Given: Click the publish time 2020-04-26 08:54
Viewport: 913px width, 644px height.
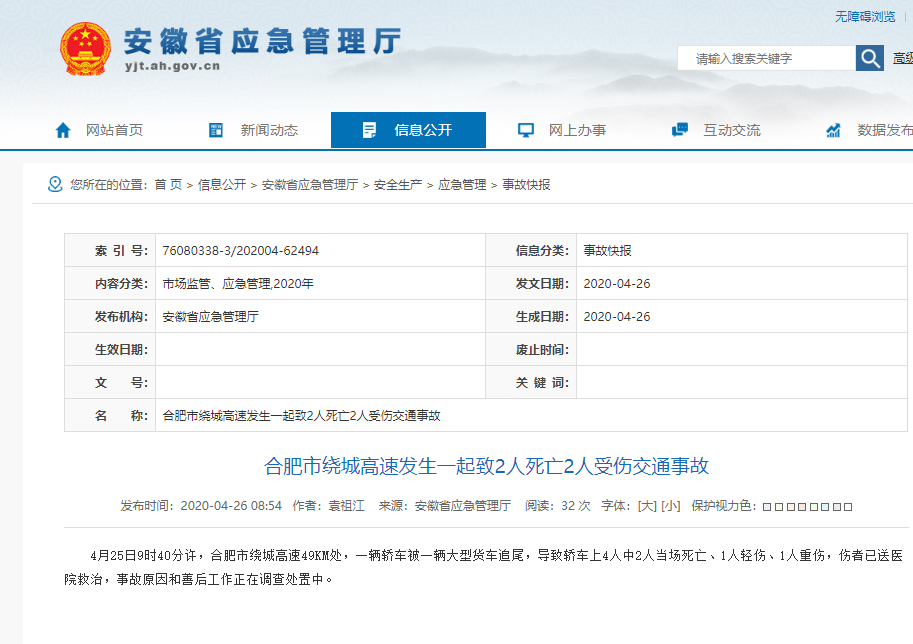Looking at the screenshot, I should [231, 506].
